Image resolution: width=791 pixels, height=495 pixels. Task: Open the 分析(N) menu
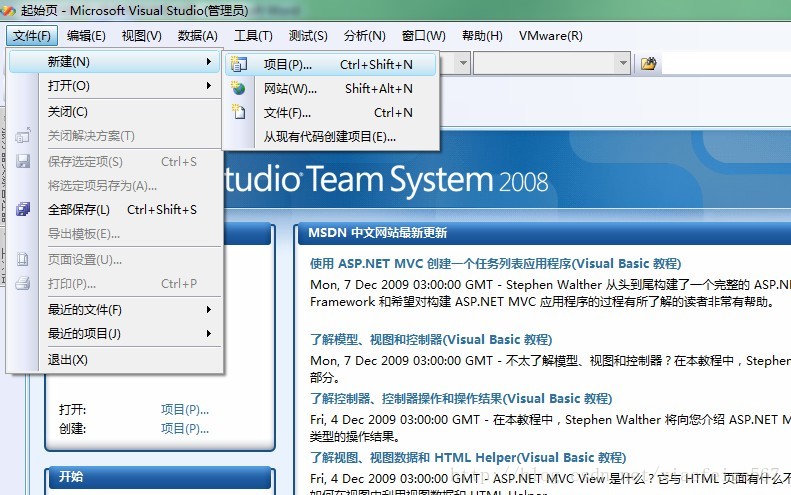[365, 36]
